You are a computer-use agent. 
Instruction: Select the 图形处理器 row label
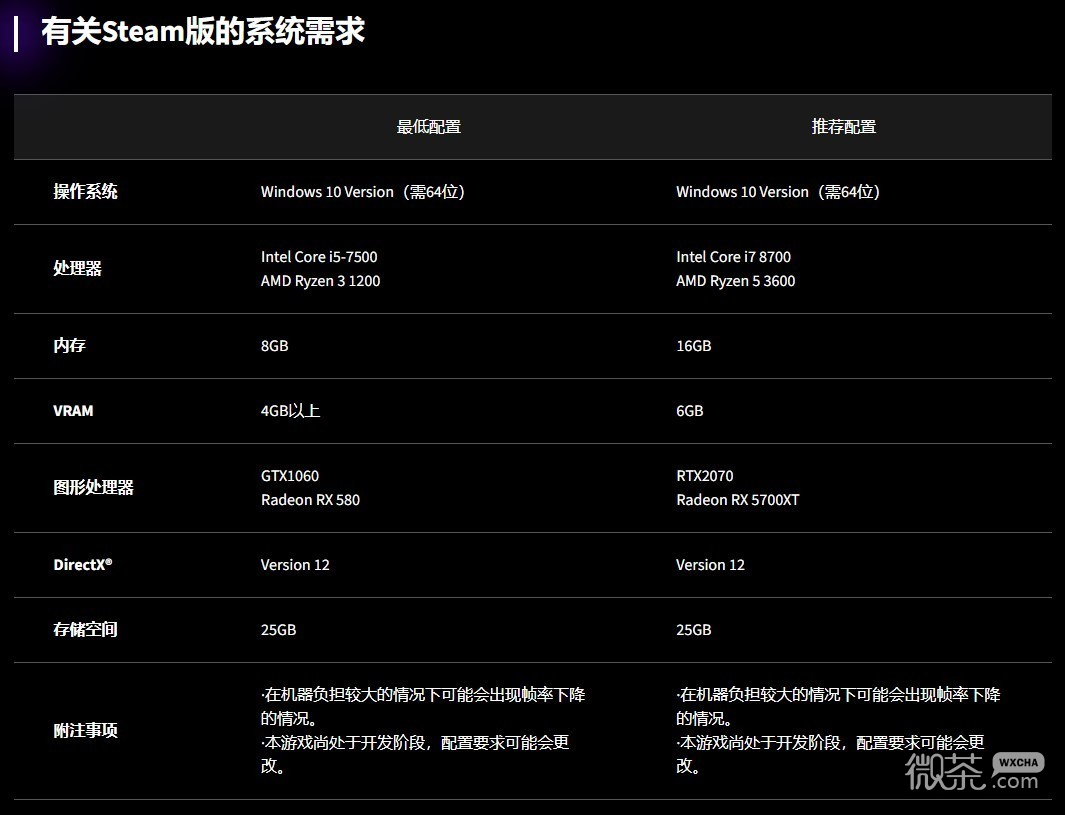click(x=94, y=488)
